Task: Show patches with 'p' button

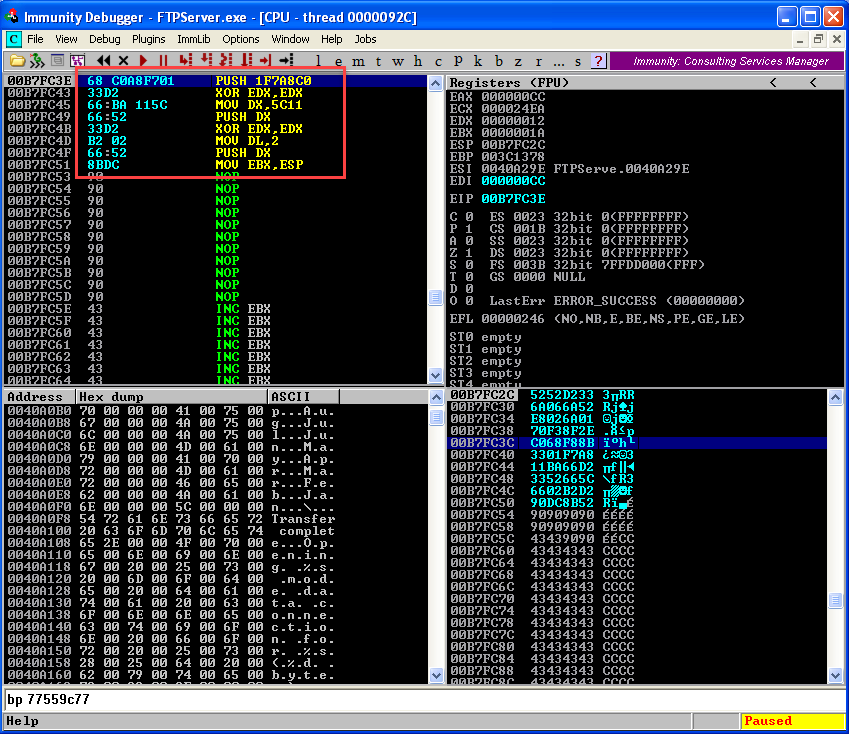Action: click(458, 61)
